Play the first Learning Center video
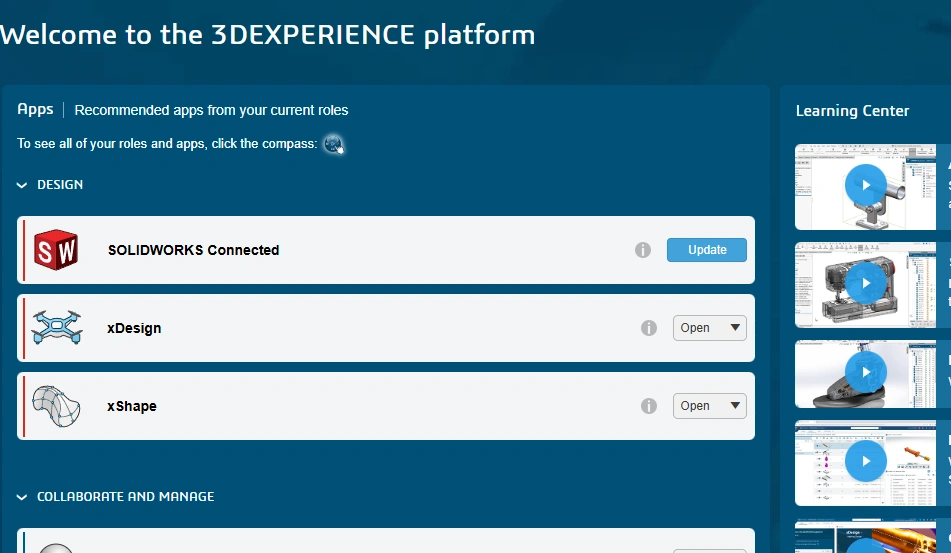951x553 pixels. [865, 186]
